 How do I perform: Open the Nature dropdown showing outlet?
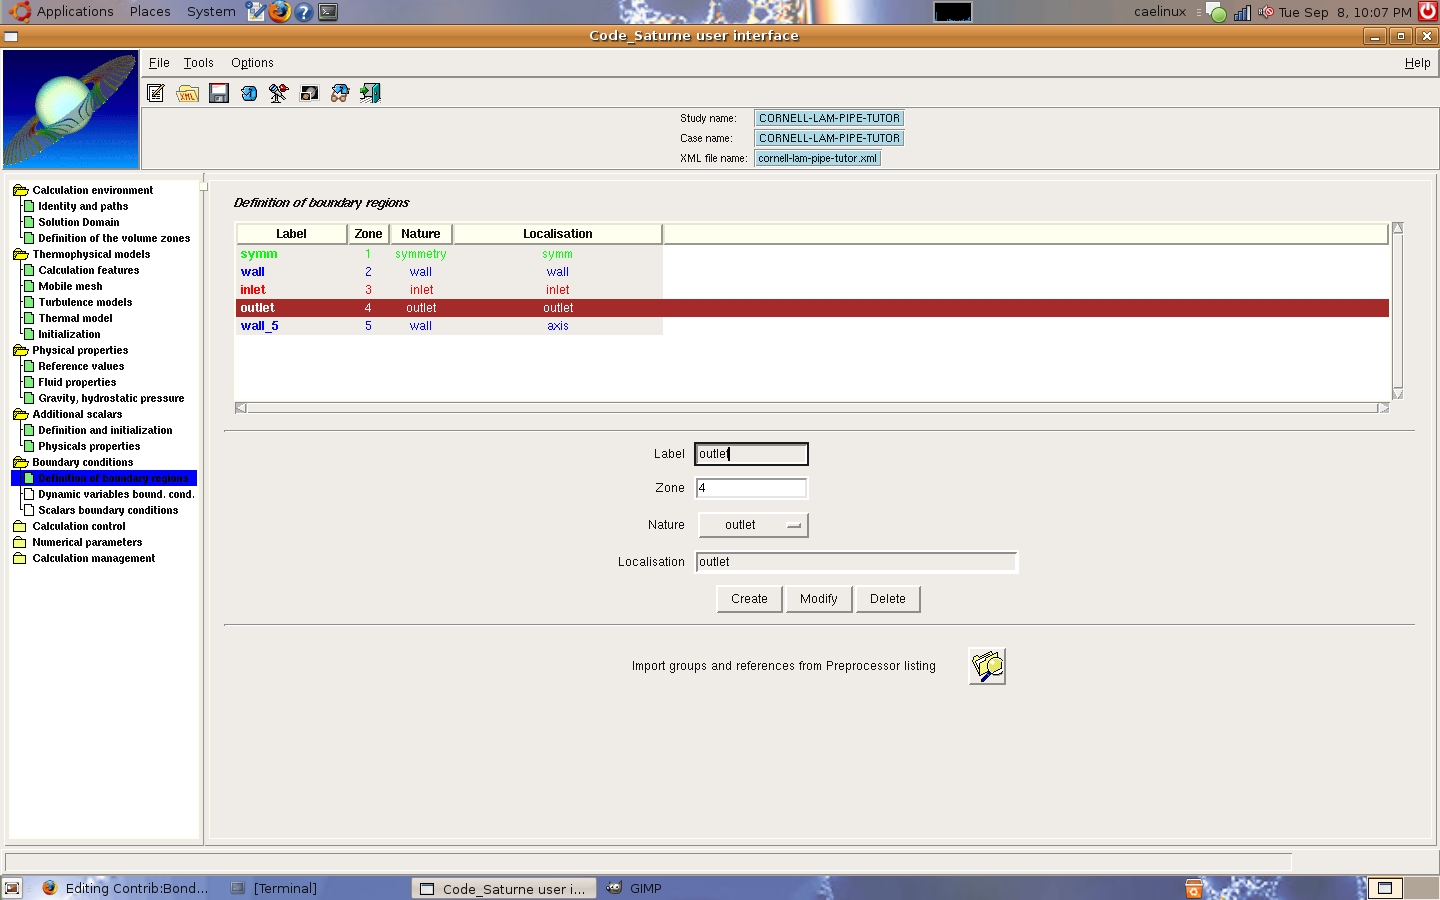(x=753, y=525)
